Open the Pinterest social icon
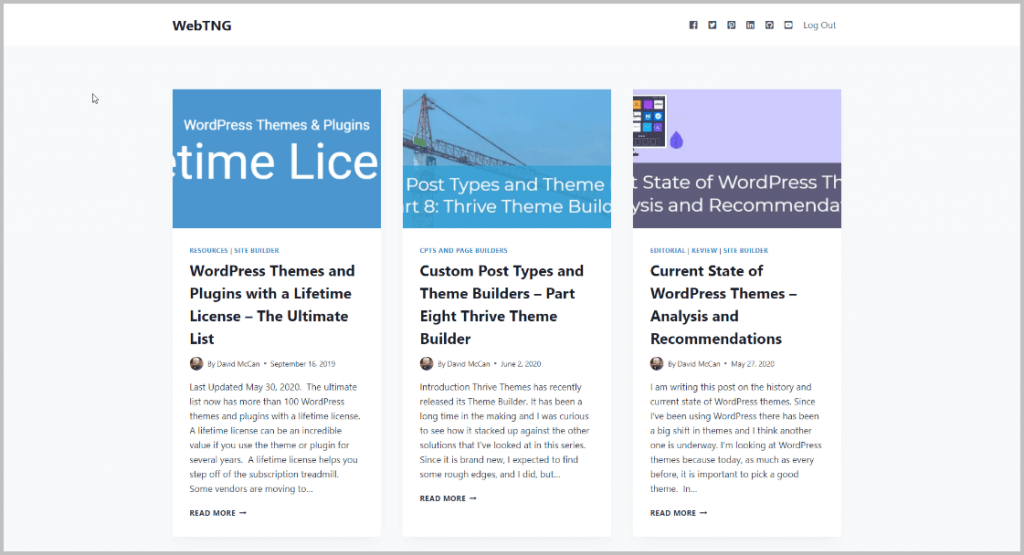Viewport: 1024px width, 555px height. 731,25
